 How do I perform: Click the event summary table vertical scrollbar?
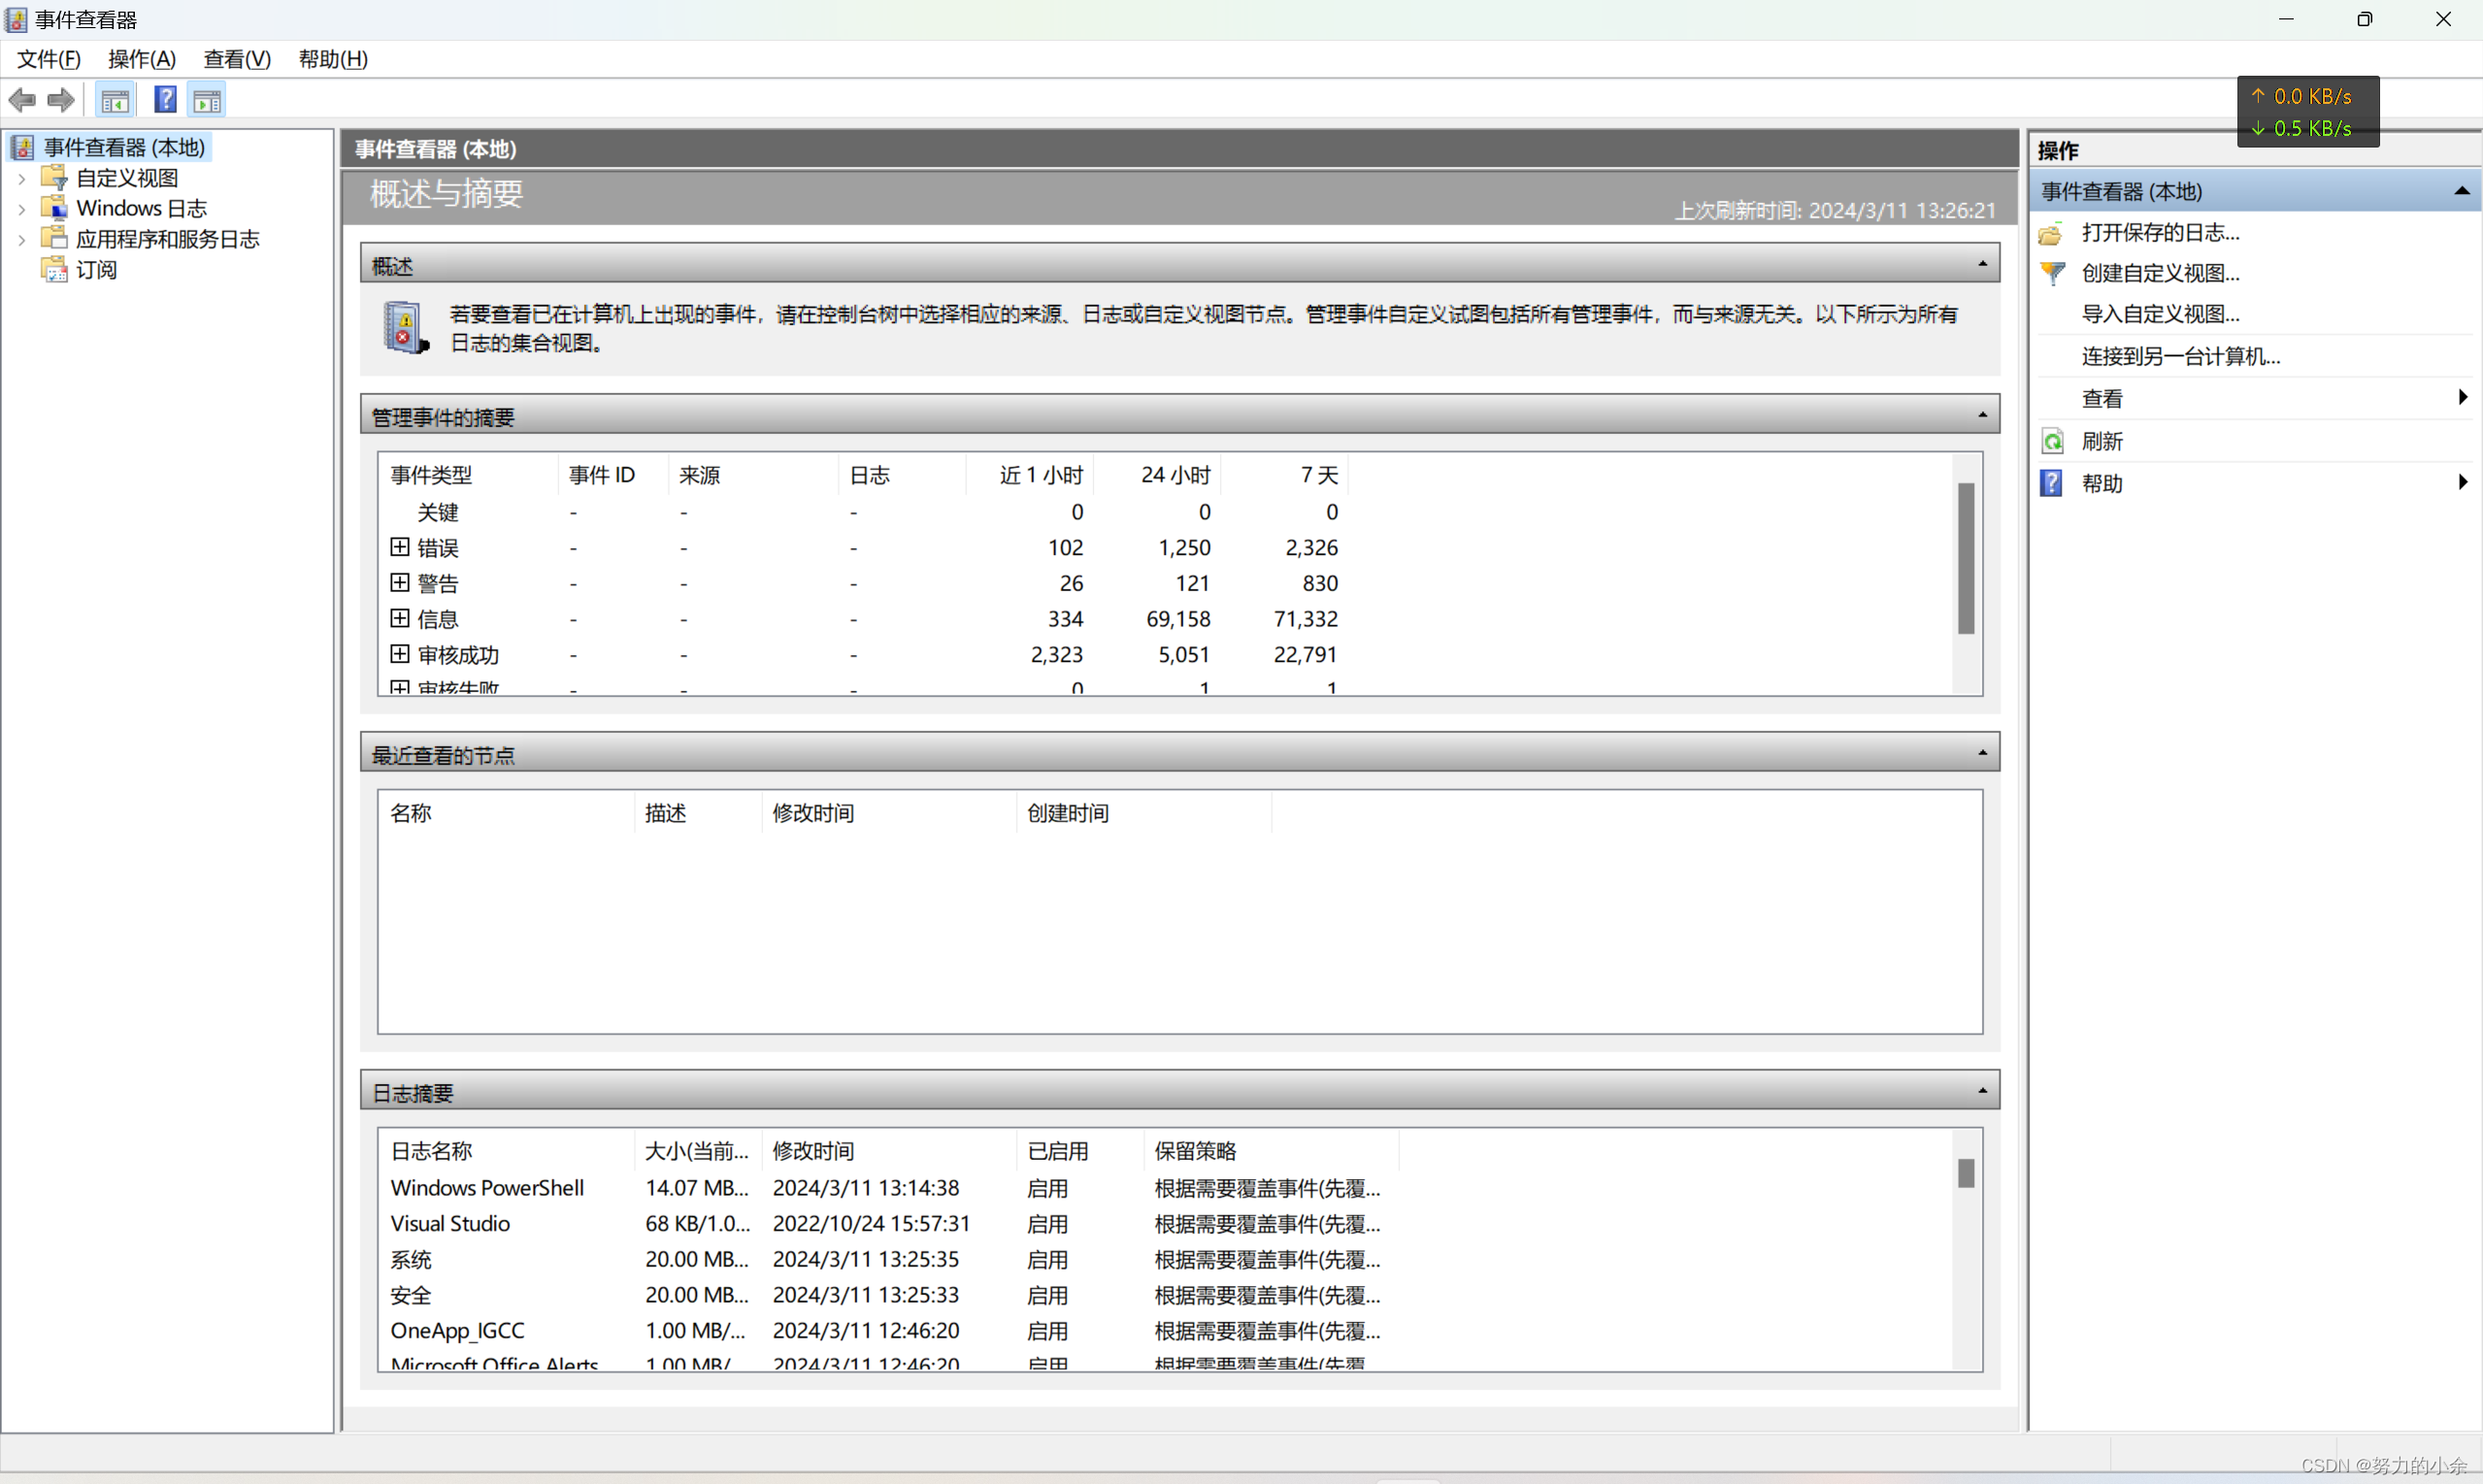tap(1966, 558)
